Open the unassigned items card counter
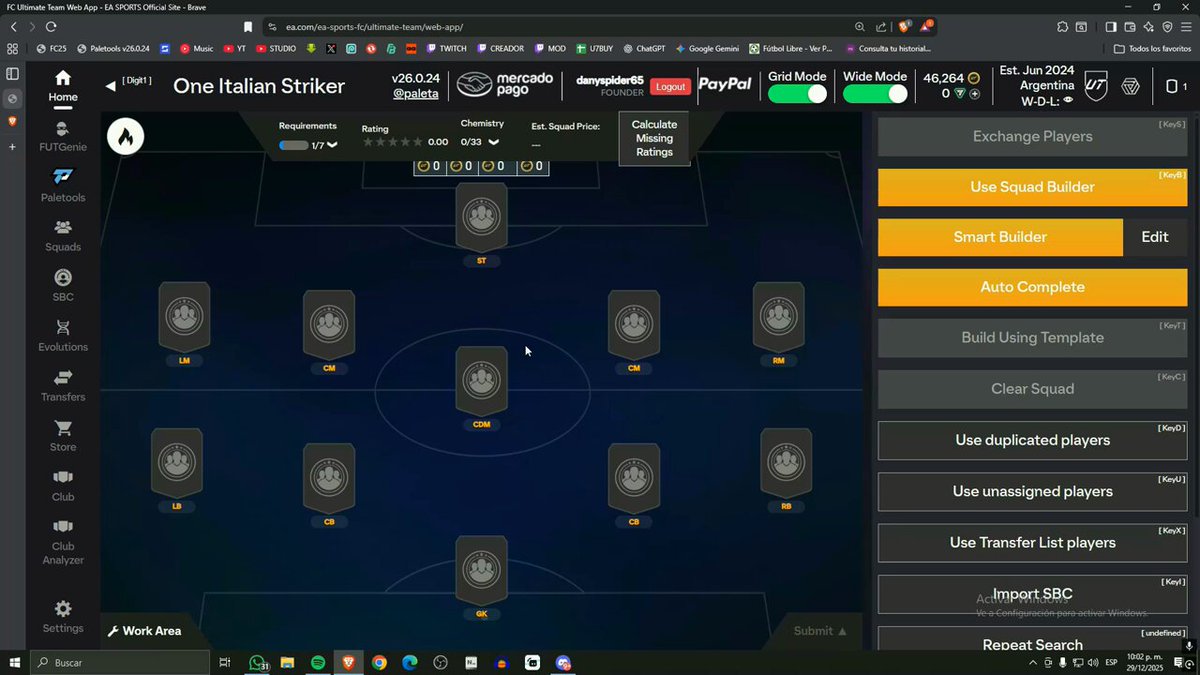1200x675 pixels. (1176, 87)
